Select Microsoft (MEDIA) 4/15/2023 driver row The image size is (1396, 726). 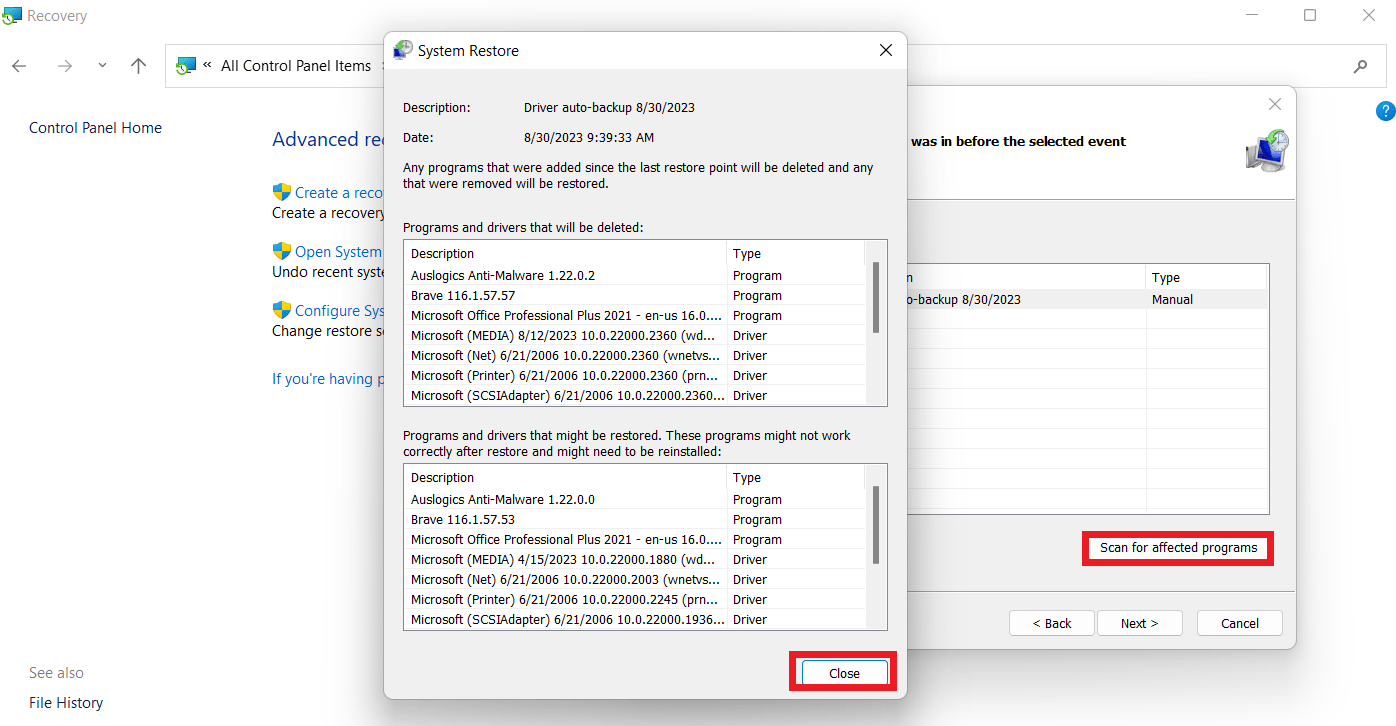pos(635,559)
